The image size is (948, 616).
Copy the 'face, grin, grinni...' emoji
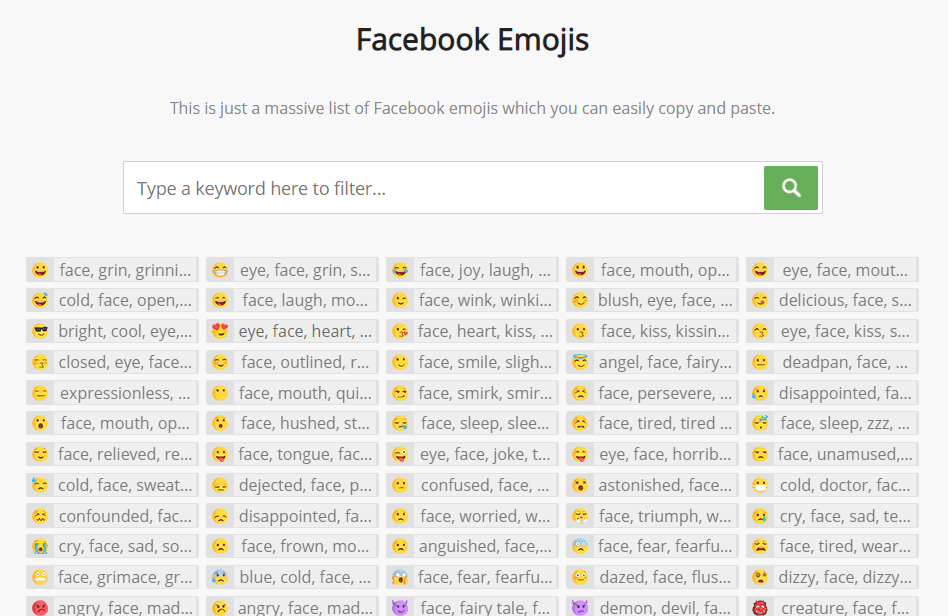[x=112, y=270]
